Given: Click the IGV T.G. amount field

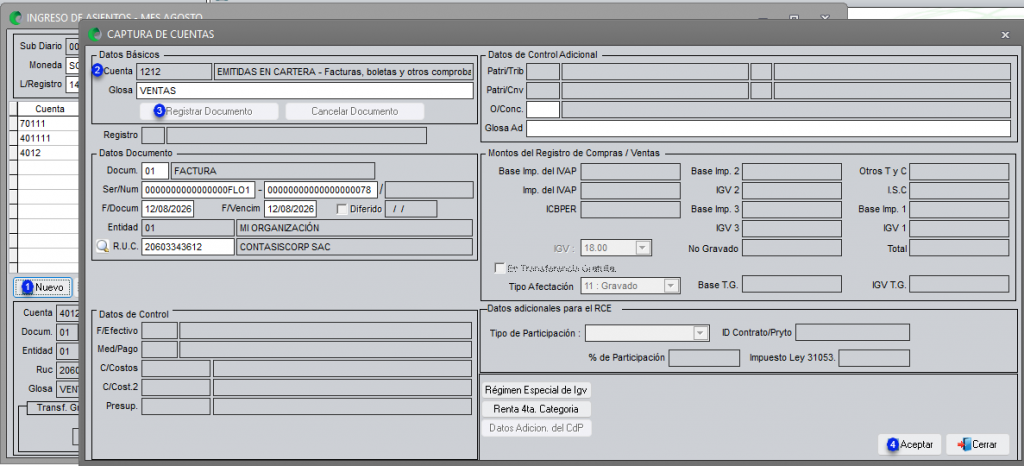Looking at the screenshot, I should click(959, 285).
